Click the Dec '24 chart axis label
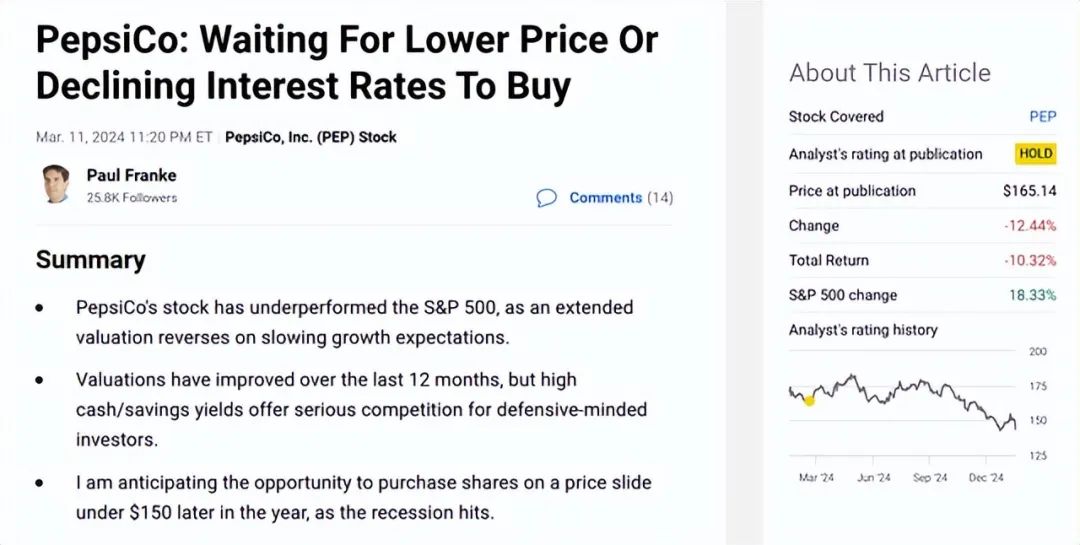This screenshot has width=1080, height=545. point(987,477)
